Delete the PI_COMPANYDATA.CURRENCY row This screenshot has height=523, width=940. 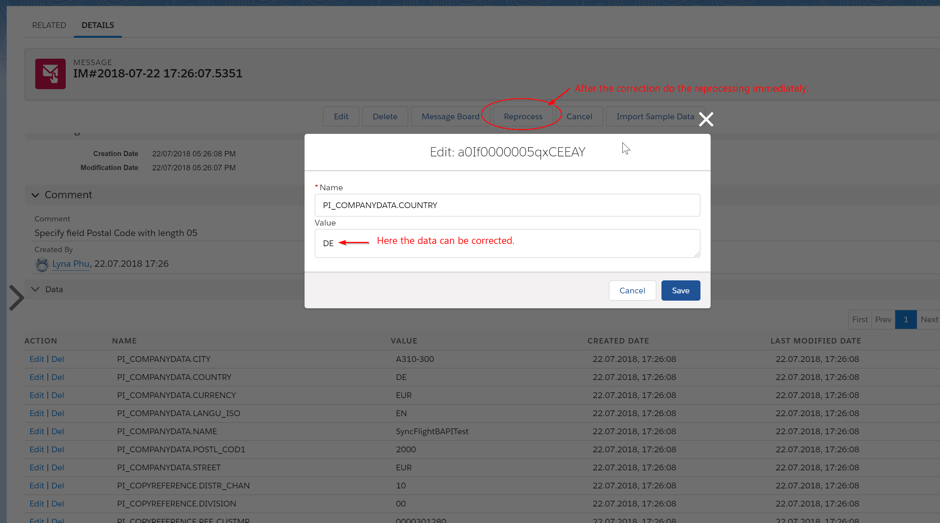coord(58,395)
